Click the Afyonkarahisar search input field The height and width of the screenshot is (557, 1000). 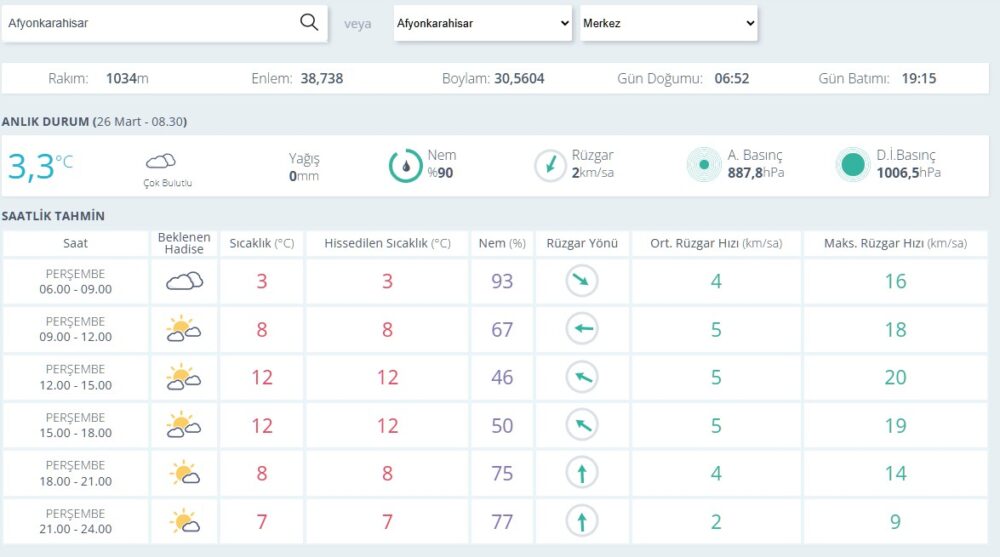(150, 22)
